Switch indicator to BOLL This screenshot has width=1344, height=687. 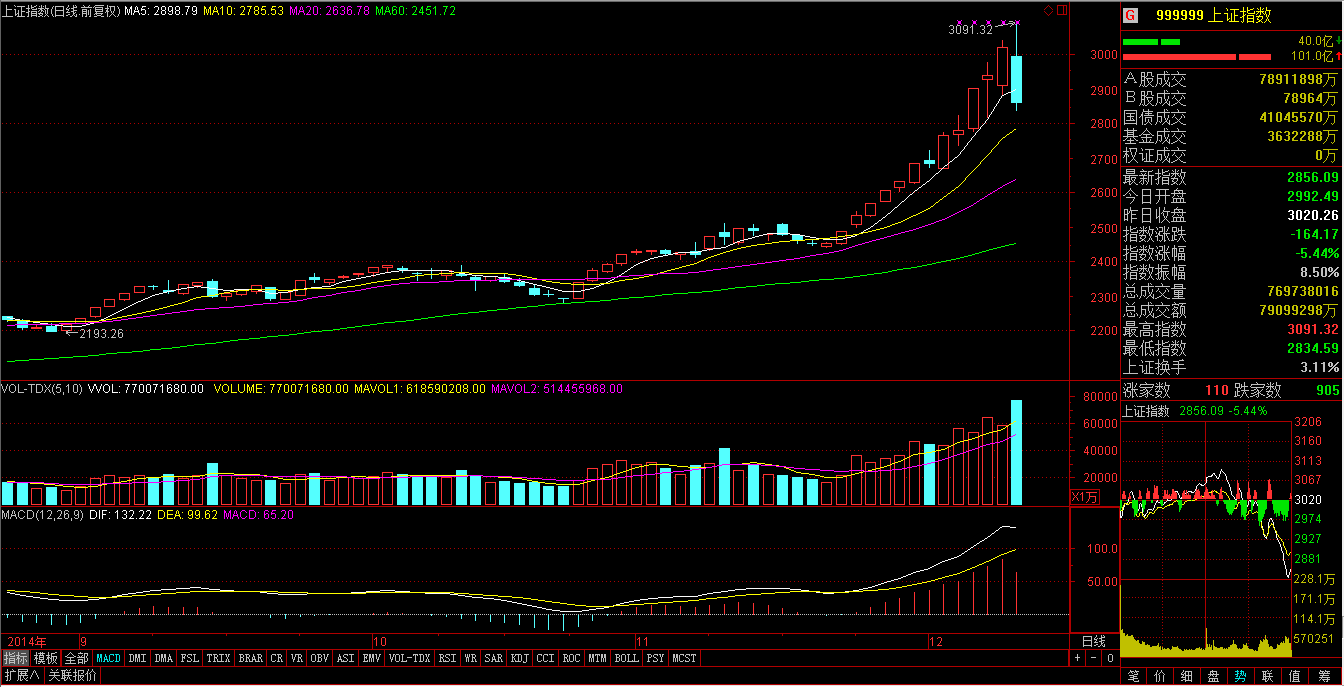coord(626,658)
